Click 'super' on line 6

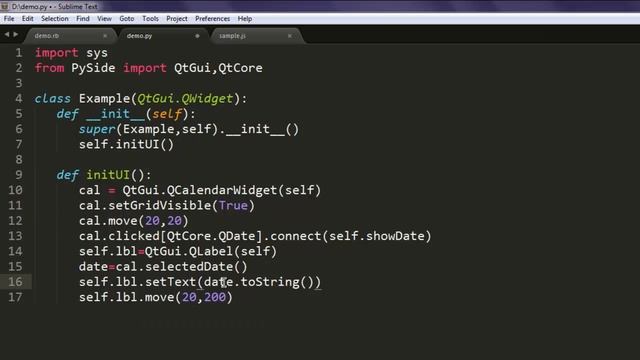point(97,129)
